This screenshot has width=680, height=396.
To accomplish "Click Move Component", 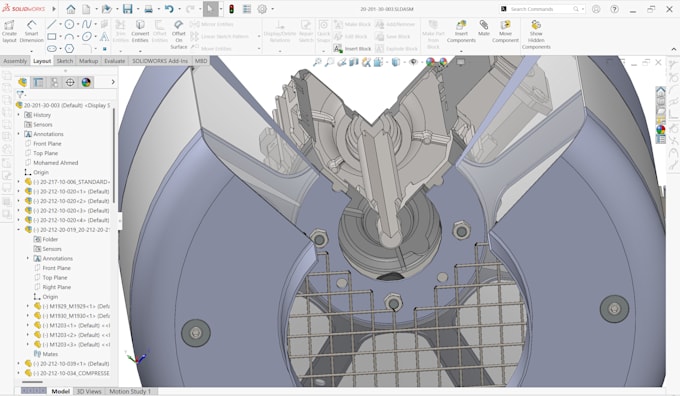I will pos(505,32).
